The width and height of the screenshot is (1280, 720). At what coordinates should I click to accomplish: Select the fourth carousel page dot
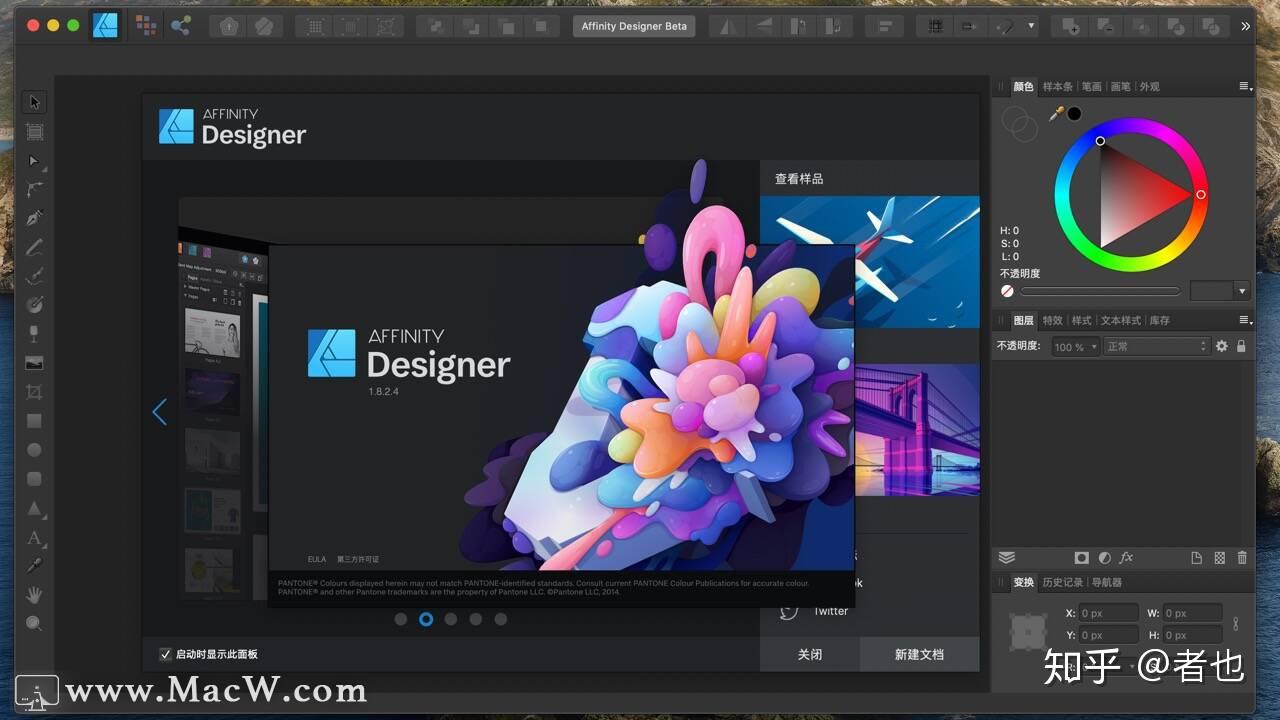coord(476,619)
